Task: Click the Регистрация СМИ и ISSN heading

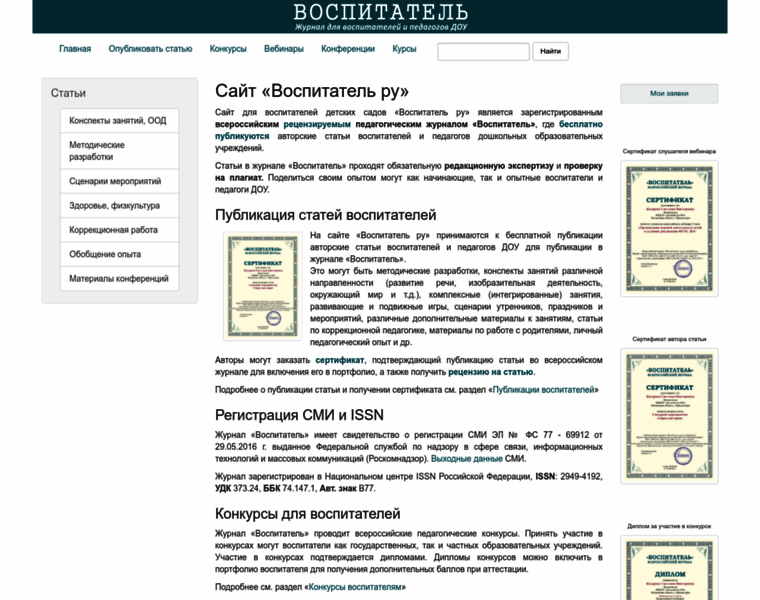Action: click(299, 415)
